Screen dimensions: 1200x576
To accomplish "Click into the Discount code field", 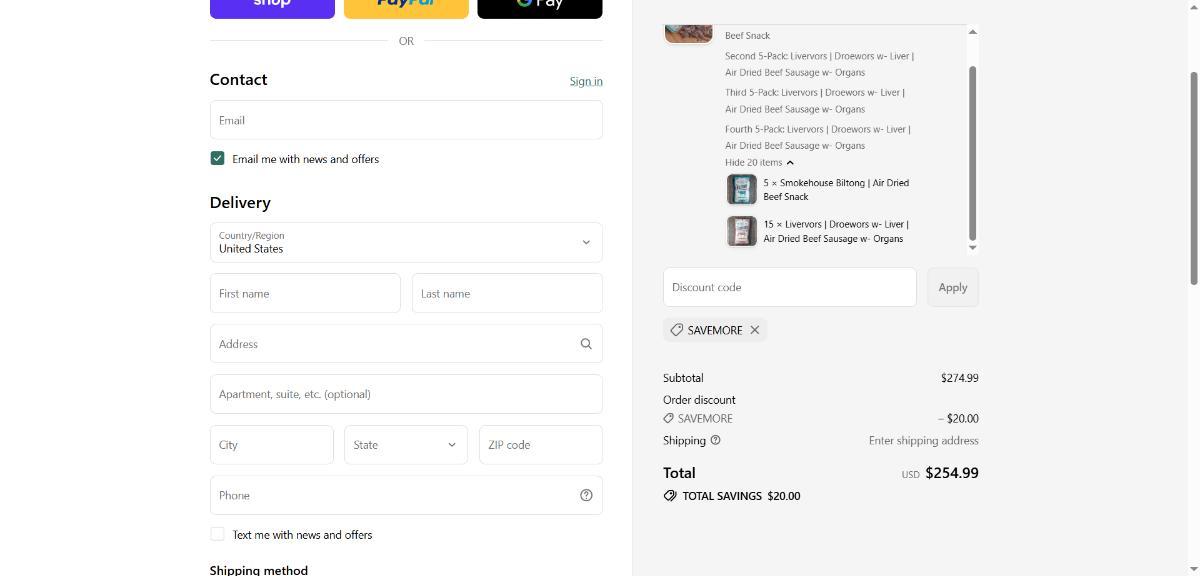I will [x=789, y=287].
